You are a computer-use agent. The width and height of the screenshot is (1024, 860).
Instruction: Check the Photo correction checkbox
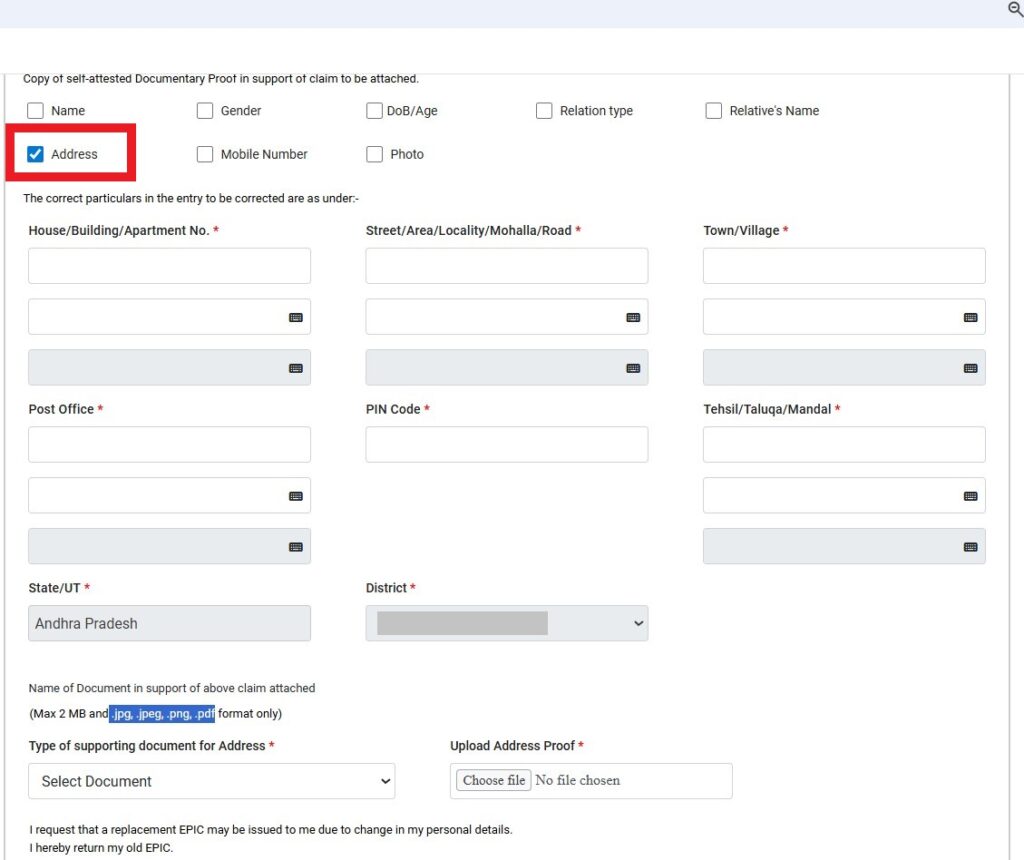tap(374, 154)
